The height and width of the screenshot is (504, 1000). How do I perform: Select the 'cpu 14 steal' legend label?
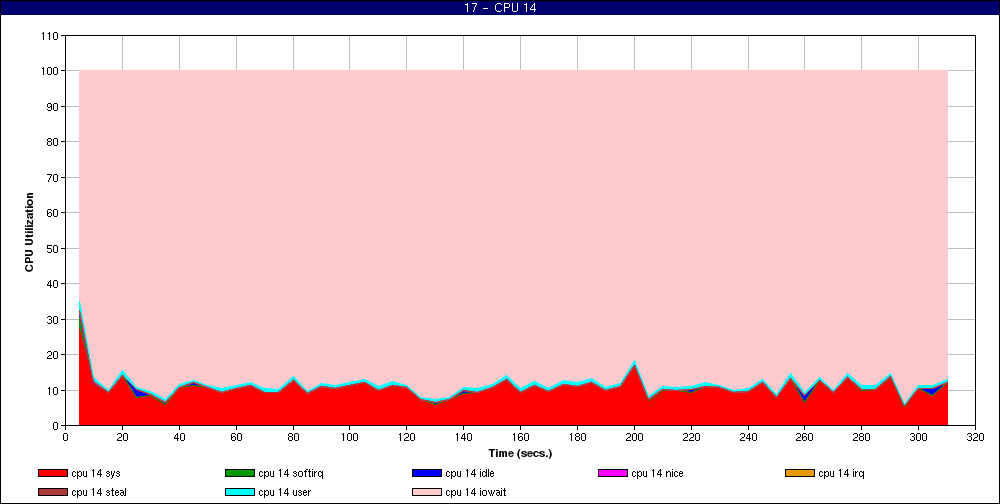coord(99,493)
